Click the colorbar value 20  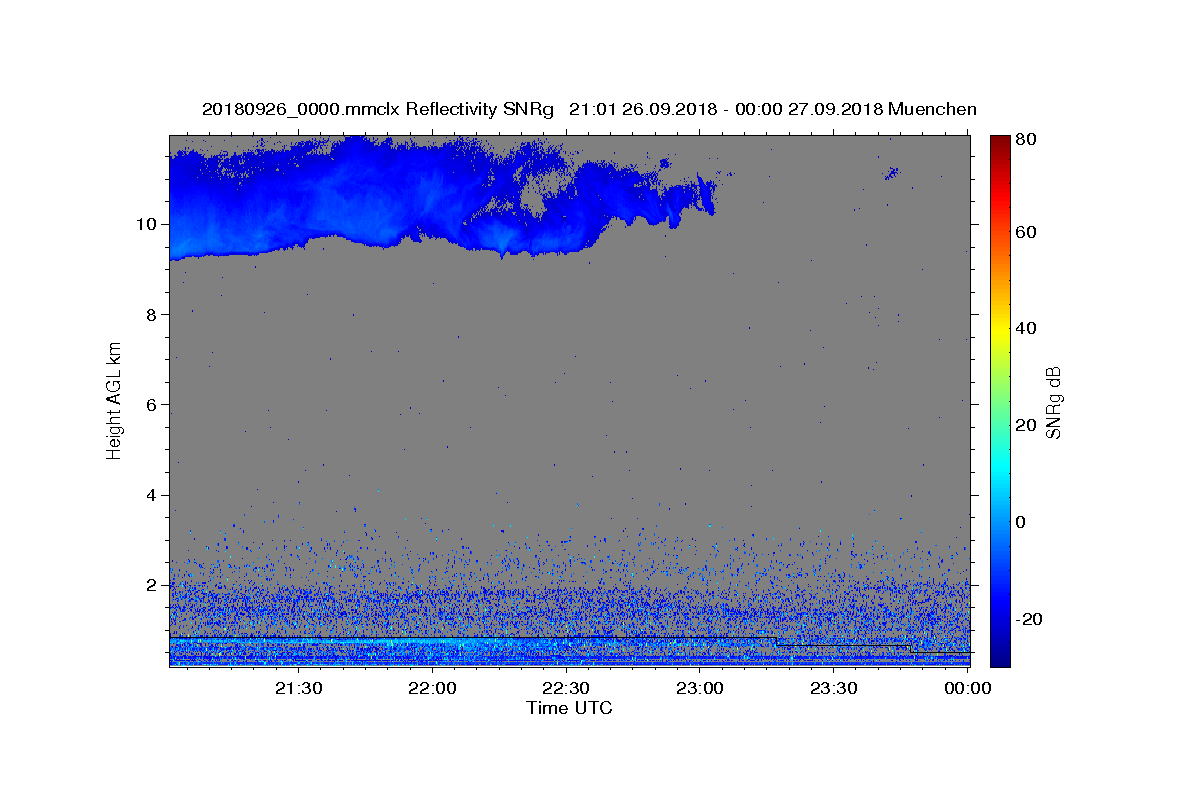pyautogui.click(x=1028, y=425)
